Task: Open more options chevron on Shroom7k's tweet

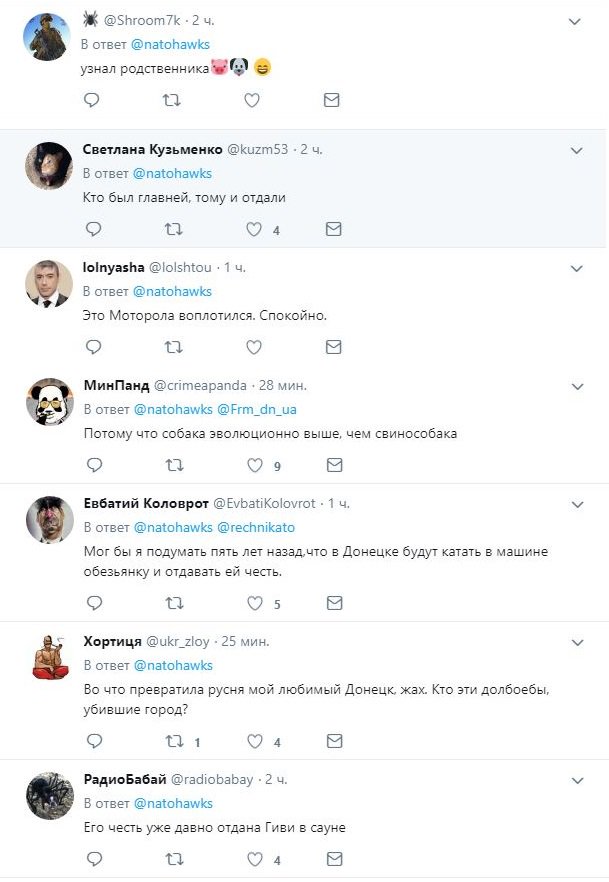Action: click(x=576, y=21)
